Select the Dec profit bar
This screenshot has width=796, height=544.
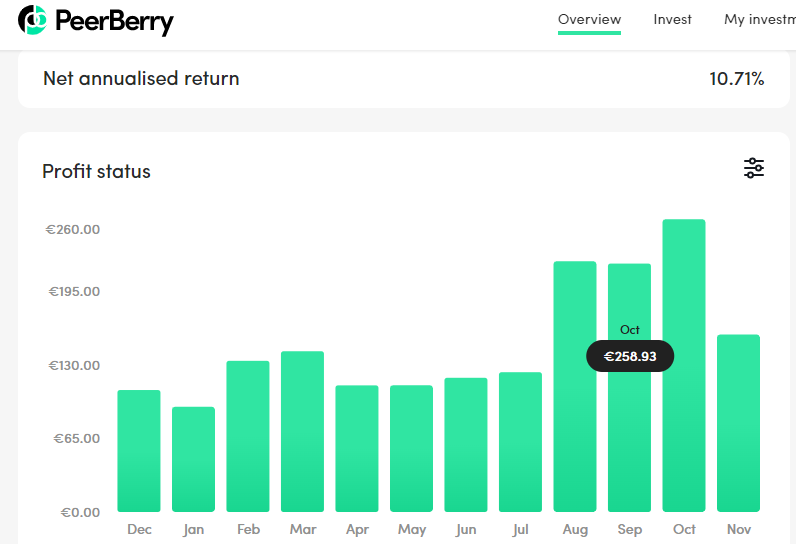click(x=139, y=451)
